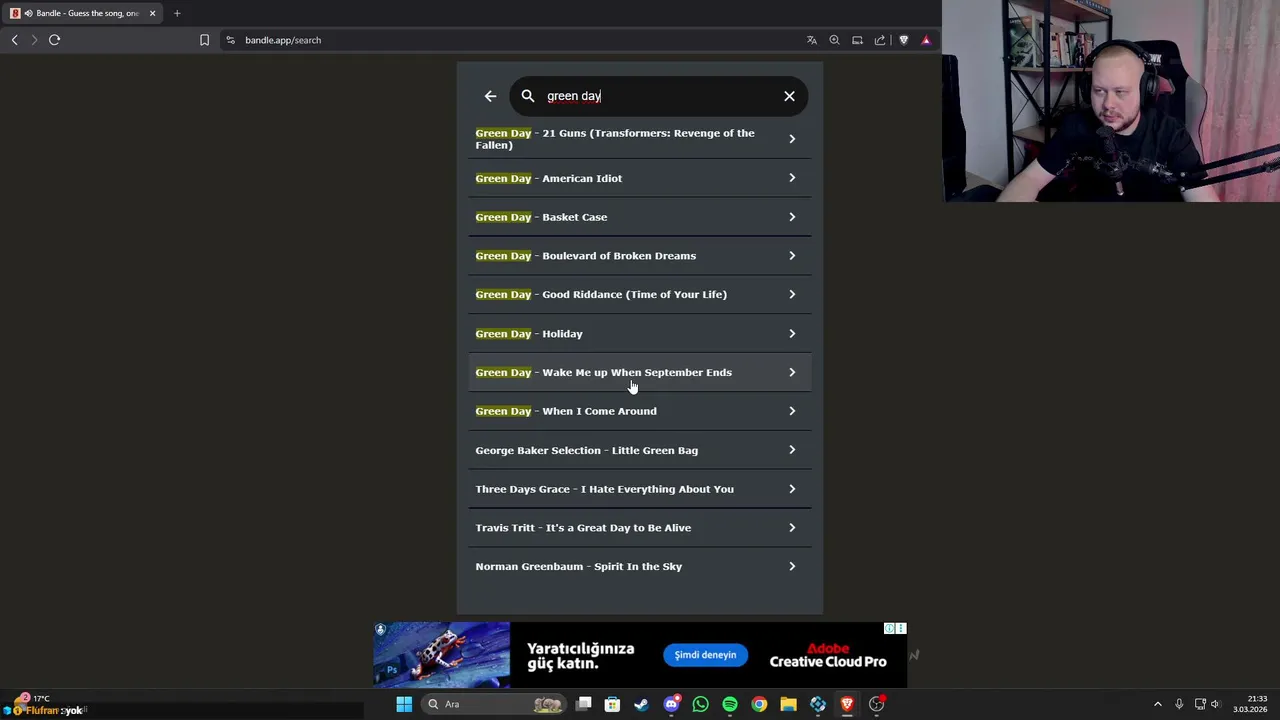The width and height of the screenshot is (1280, 720).
Task: Go back with the browser back arrow
Action: [14, 40]
